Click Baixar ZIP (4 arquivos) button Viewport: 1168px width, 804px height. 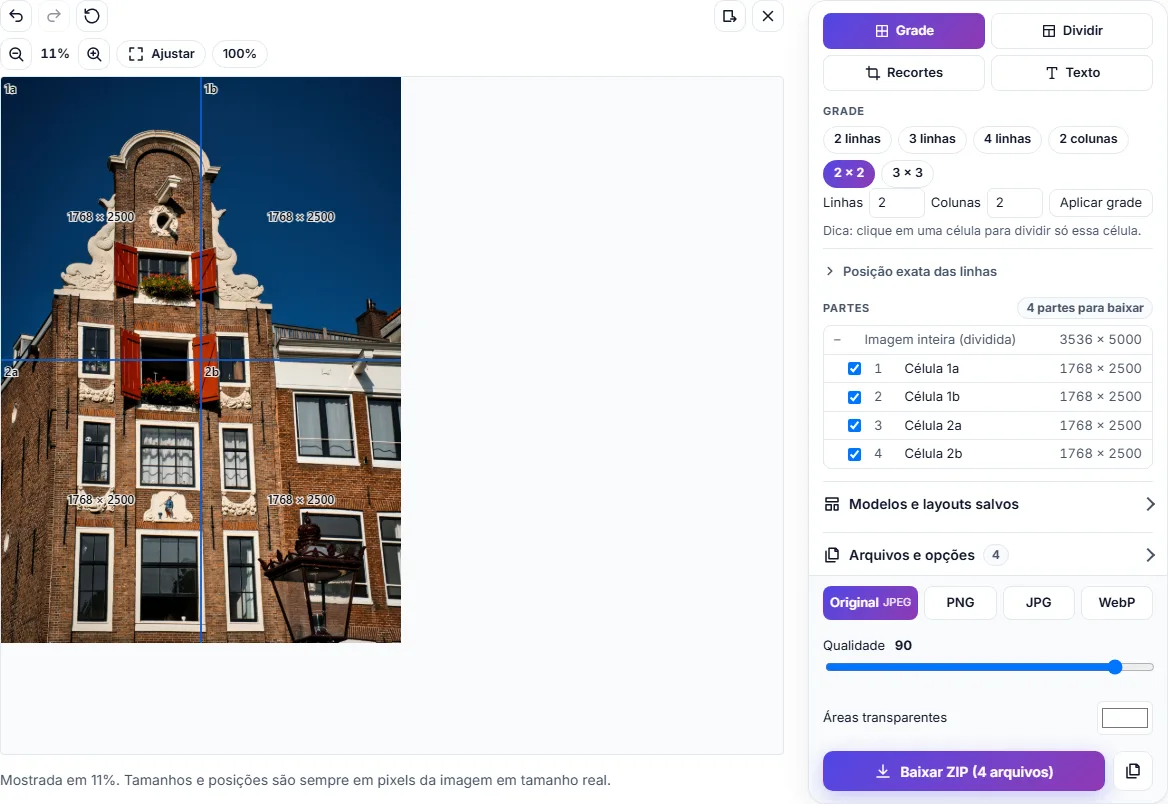tap(963, 771)
